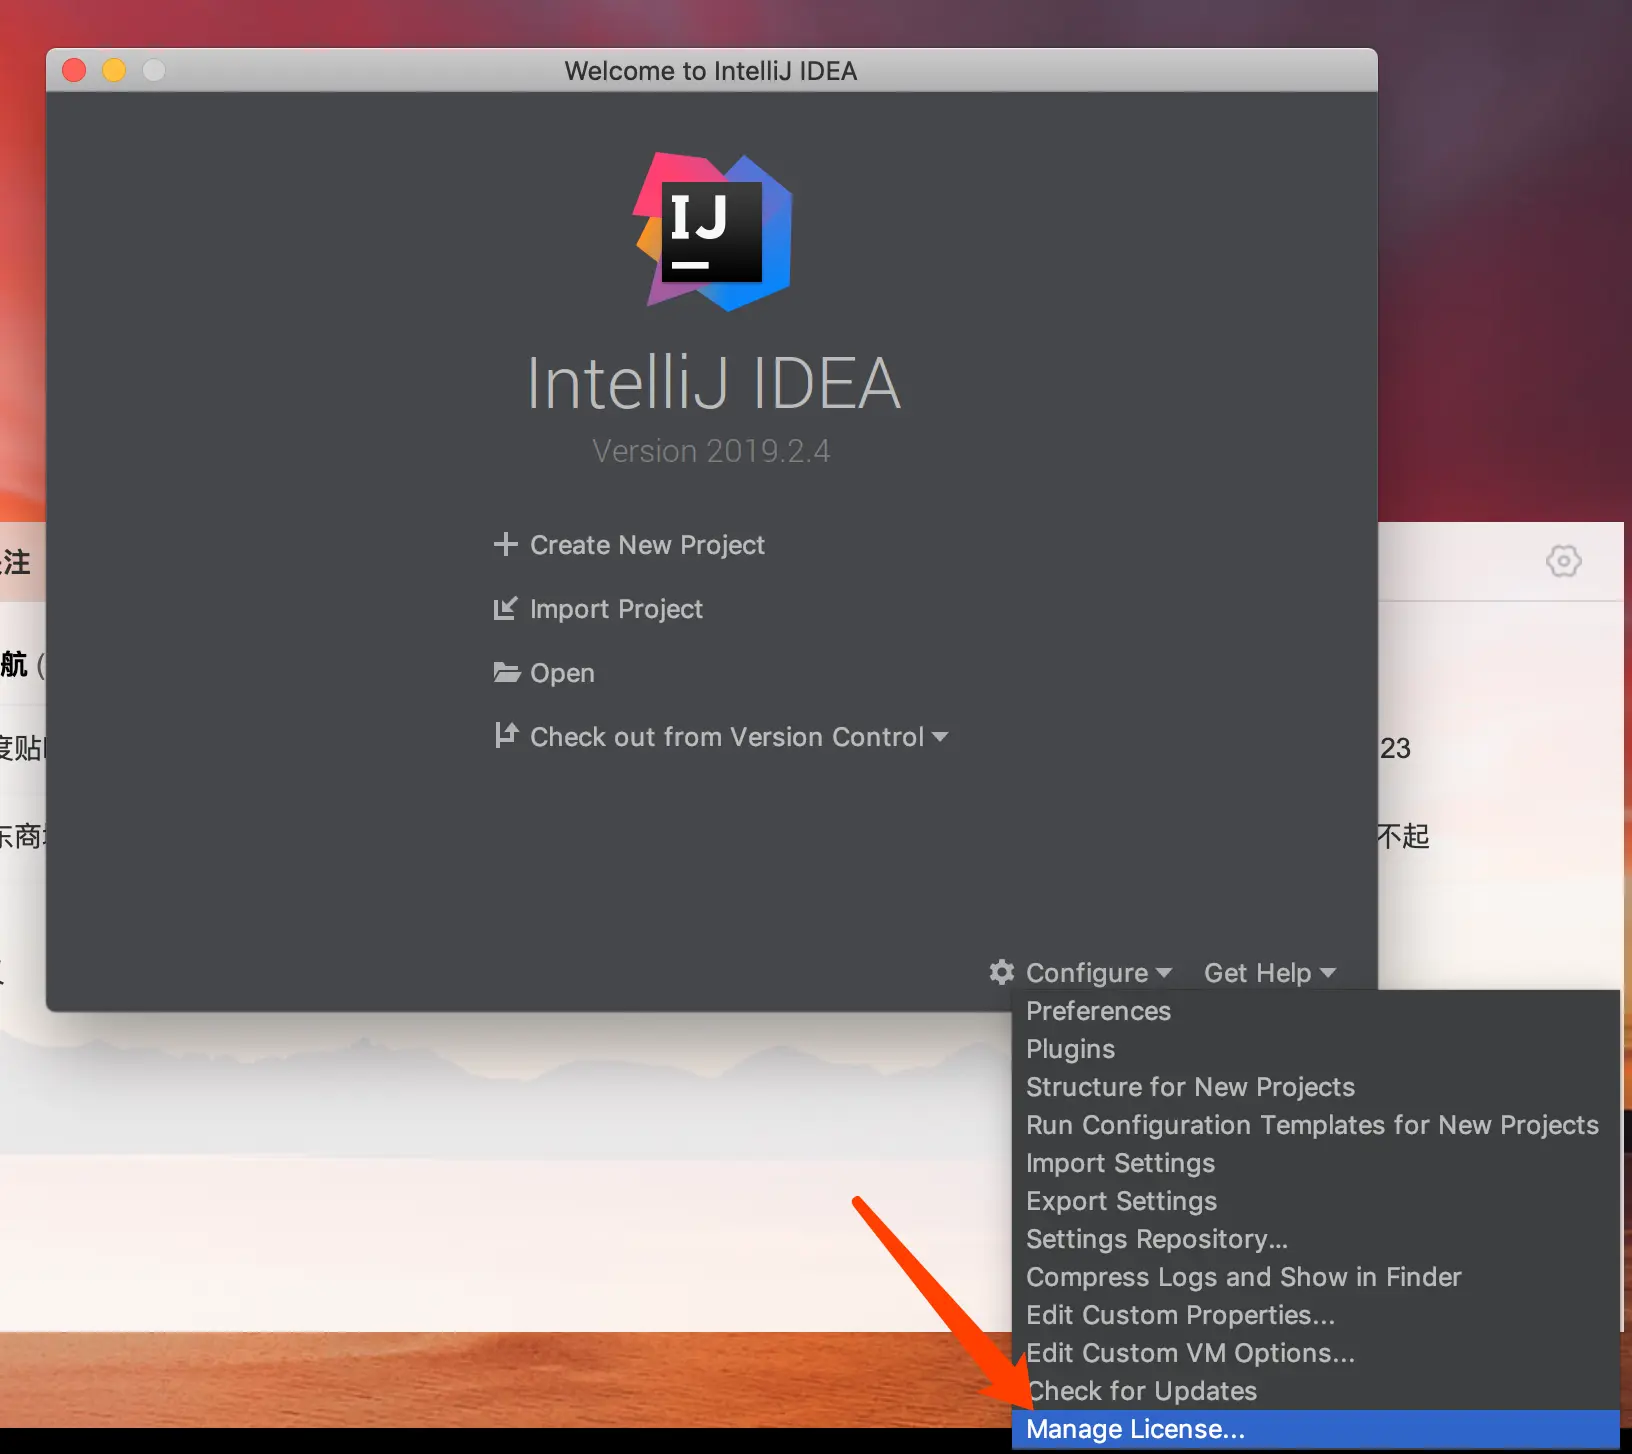Viewport: 1632px width, 1454px height.
Task: Select Export Settings menu item
Action: [x=1315, y=1201]
